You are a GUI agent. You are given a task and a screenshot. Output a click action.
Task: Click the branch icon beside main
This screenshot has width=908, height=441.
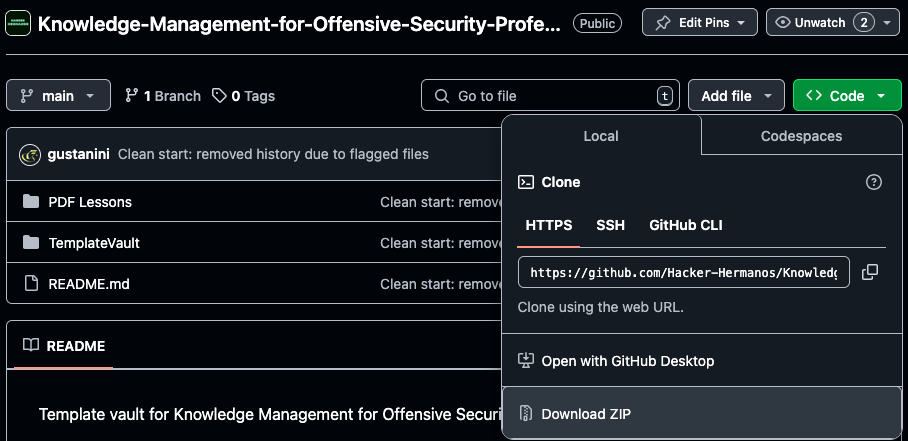pyautogui.click(x=27, y=95)
